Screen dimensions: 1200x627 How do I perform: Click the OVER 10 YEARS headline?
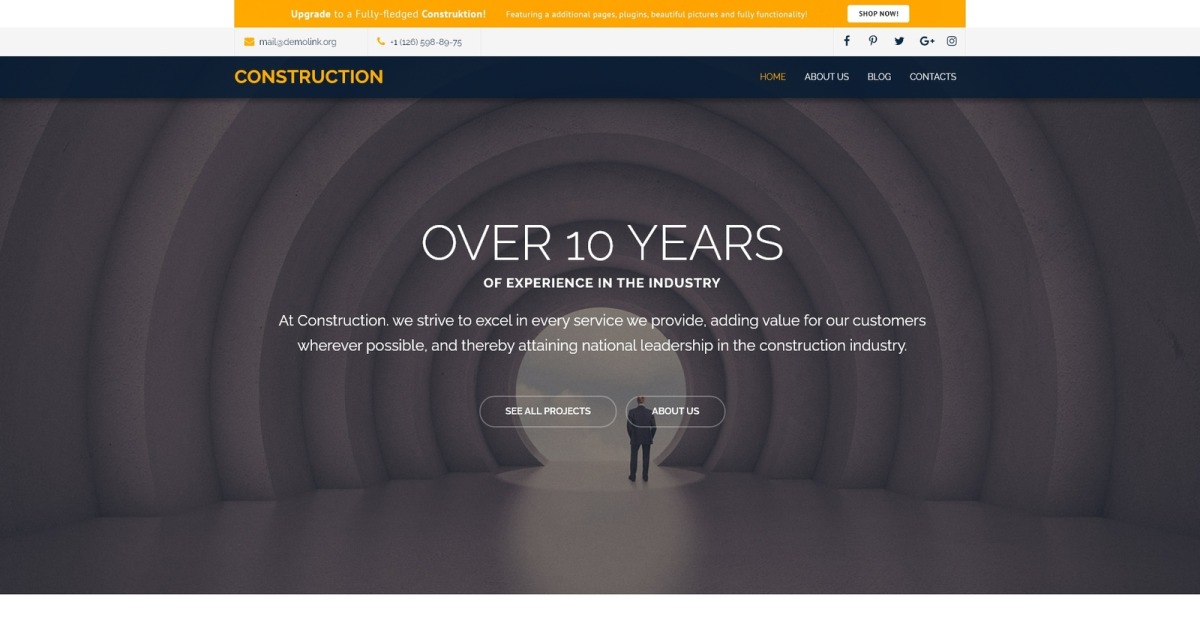click(x=602, y=243)
